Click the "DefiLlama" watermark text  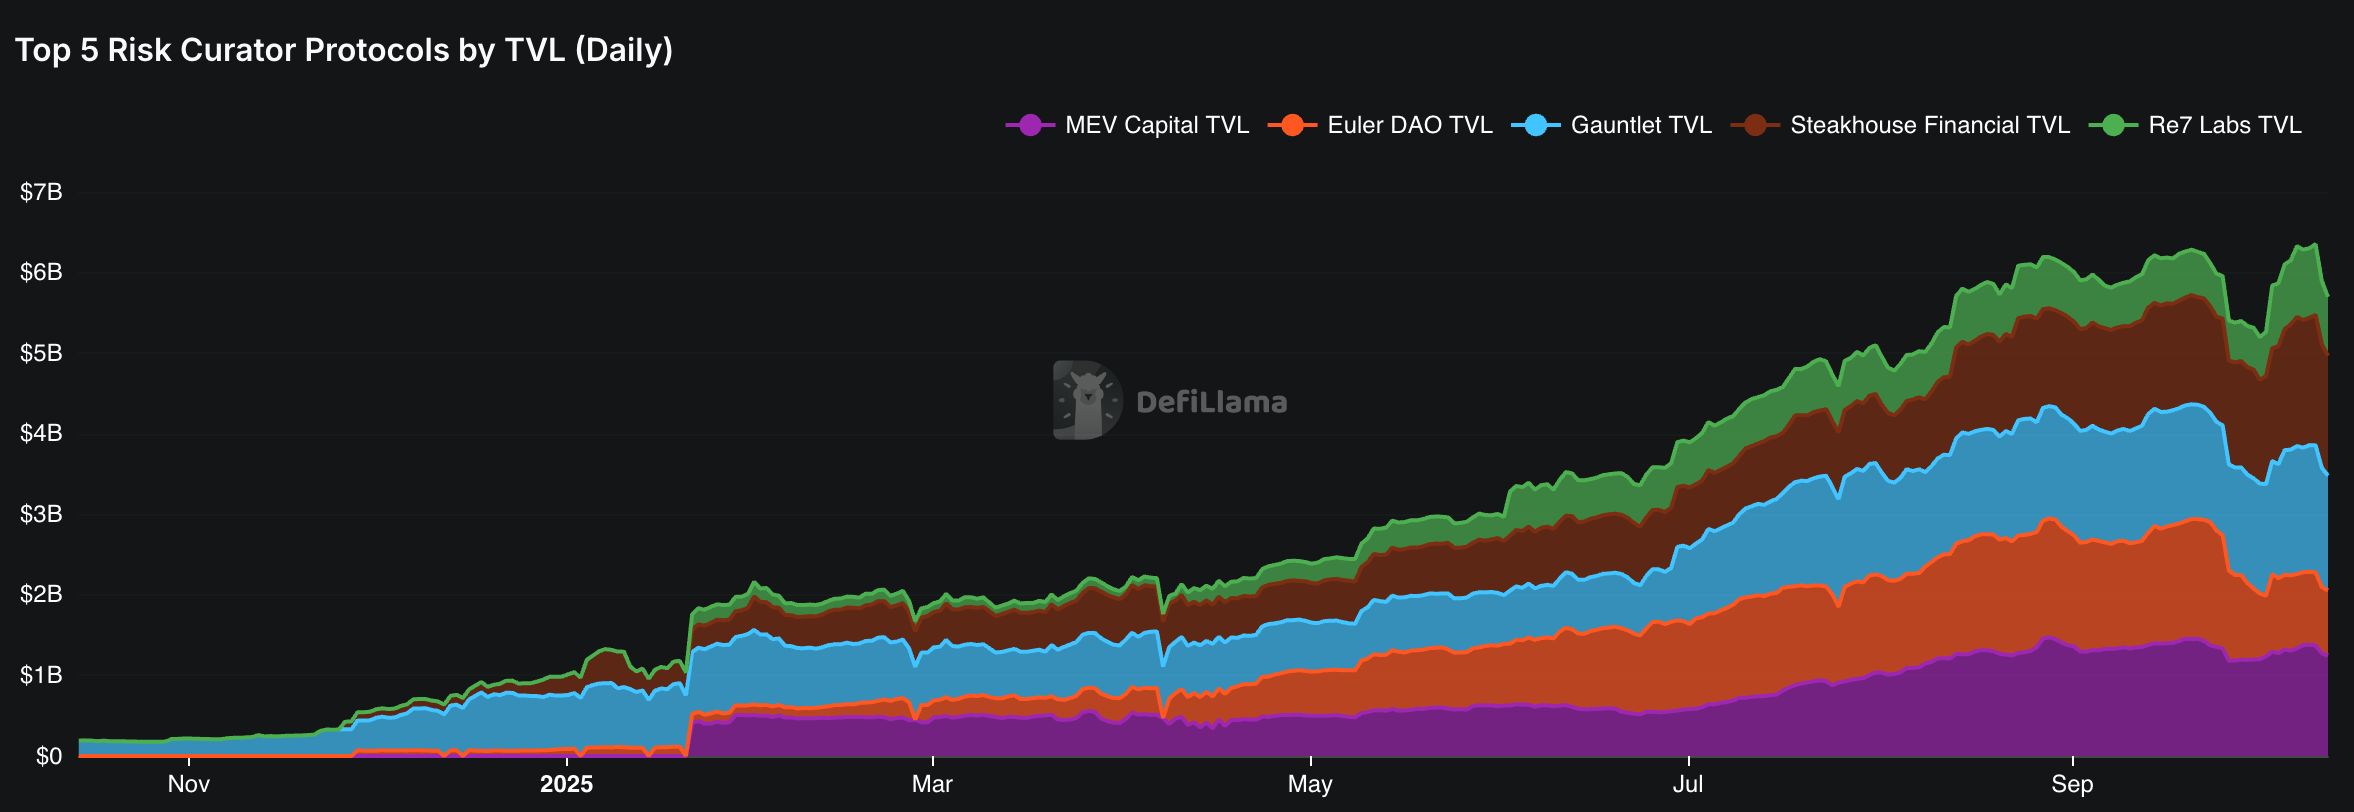(1212, 402)
